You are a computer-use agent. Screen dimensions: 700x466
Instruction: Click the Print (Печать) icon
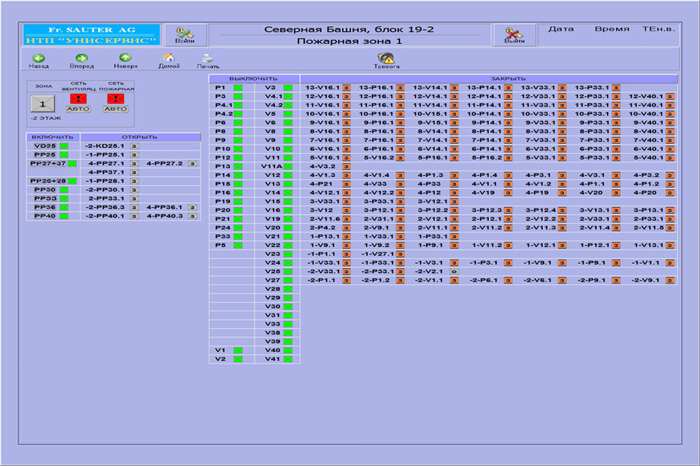click(x=208, y=58)
